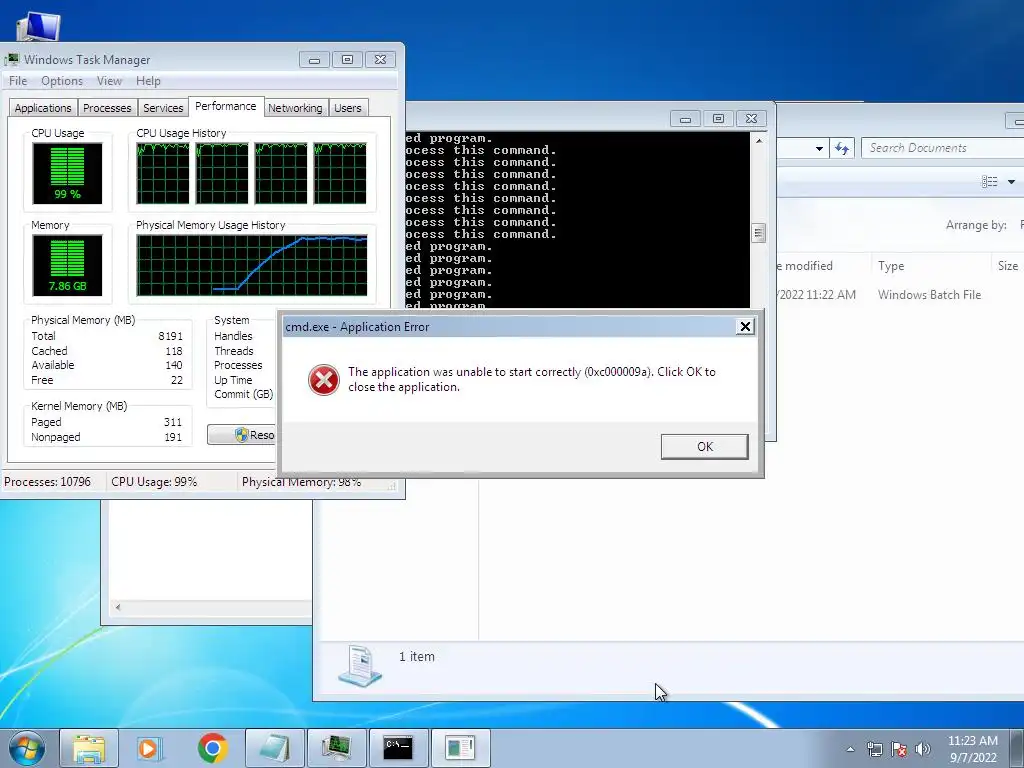1024x768 pixels.
Task: Click the Search Documents field
Action: 943,148
